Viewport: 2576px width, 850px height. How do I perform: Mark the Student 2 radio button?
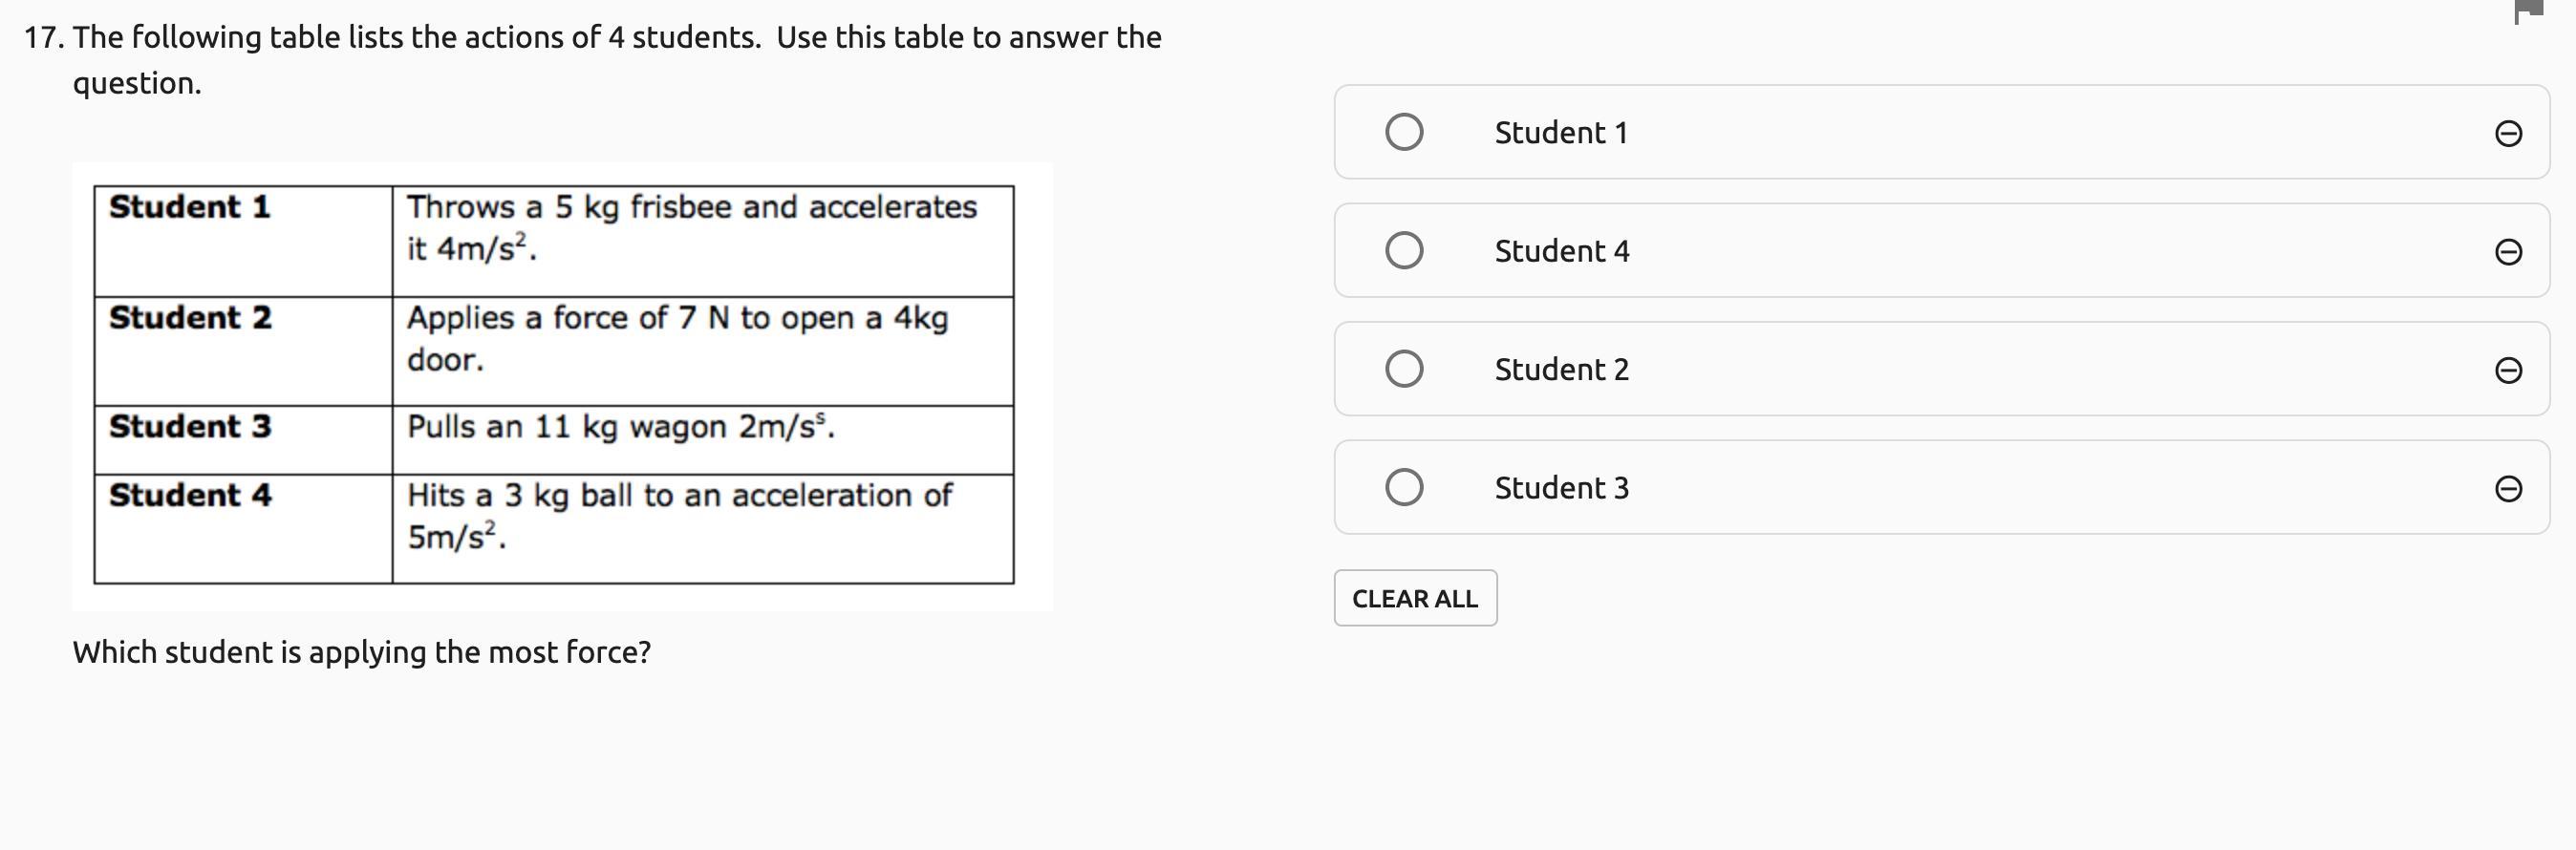click(1404, 369)
